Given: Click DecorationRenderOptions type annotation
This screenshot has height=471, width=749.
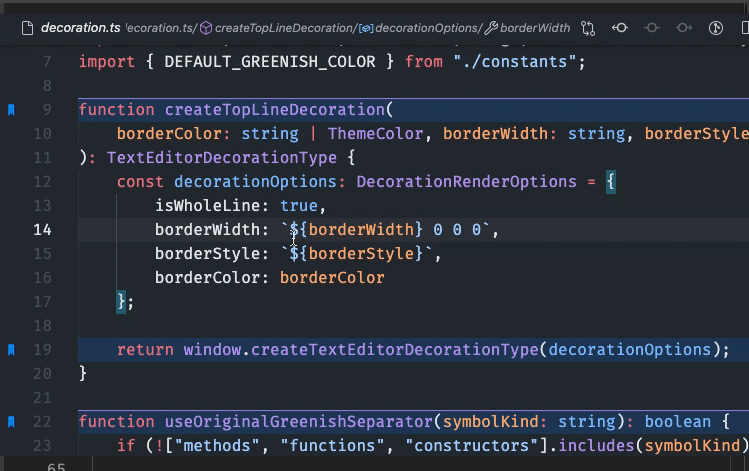Looking at the screenshot, I should click(x=466, y=182).
